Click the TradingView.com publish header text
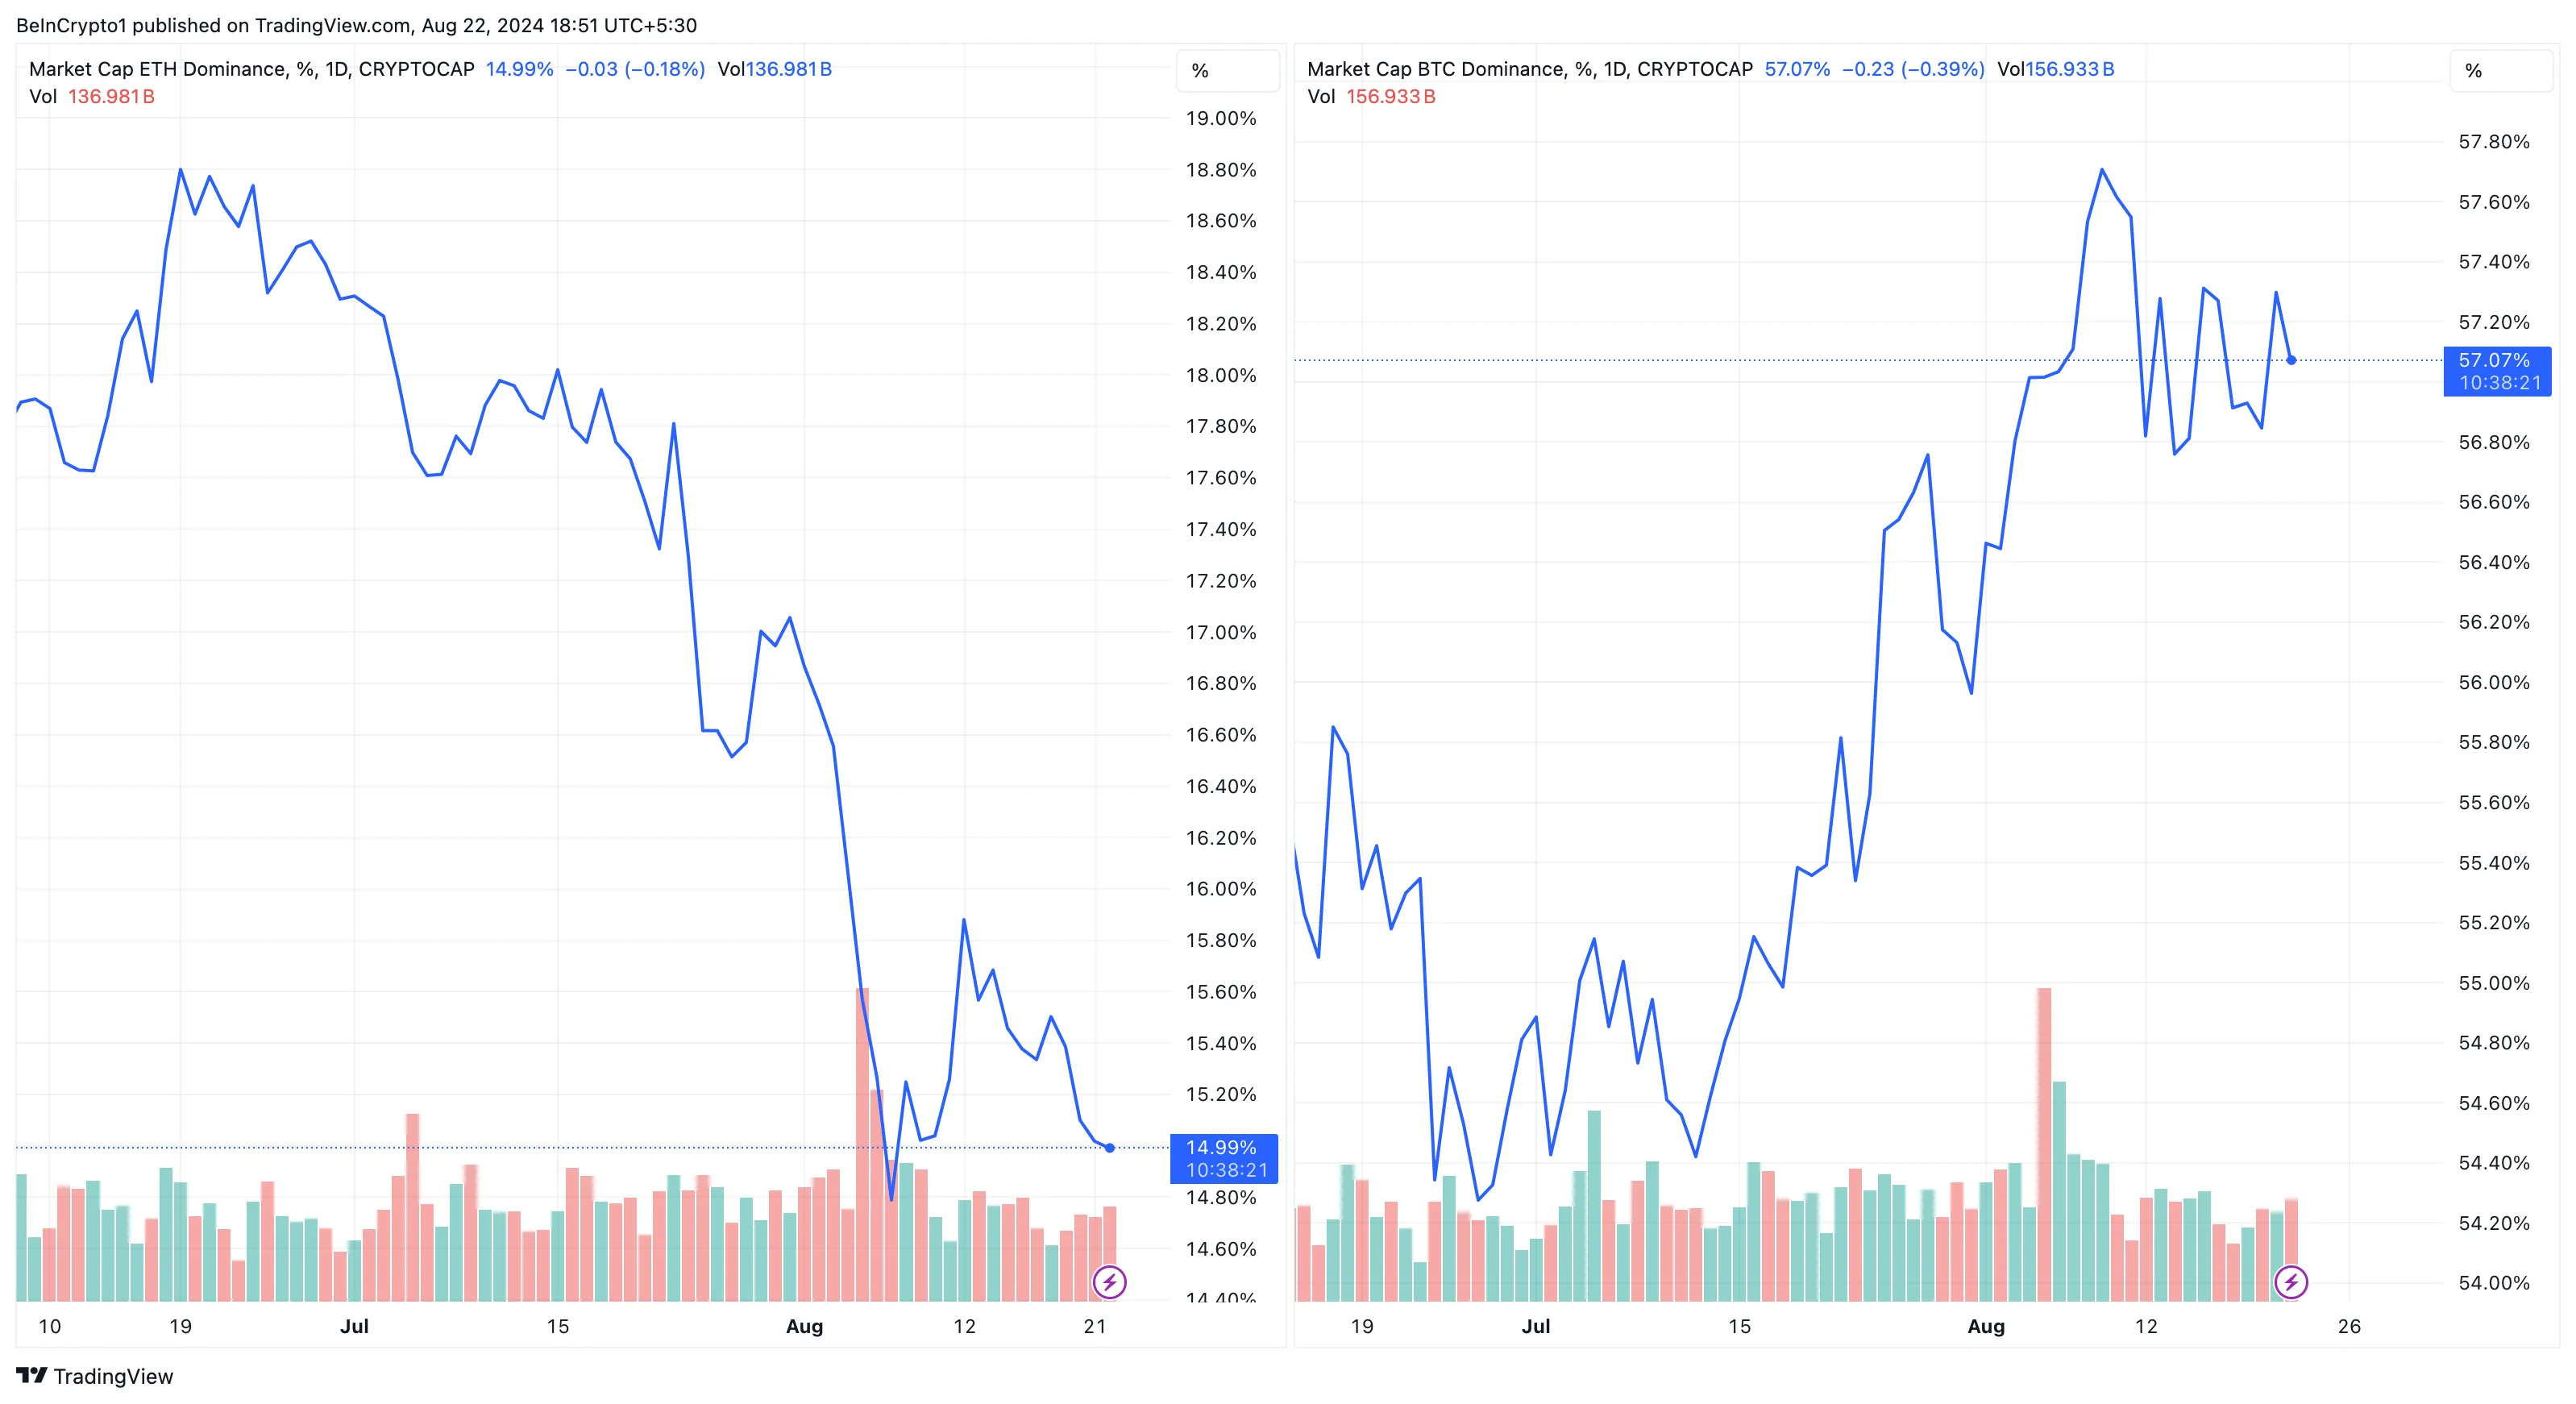 tap(356, 25)
